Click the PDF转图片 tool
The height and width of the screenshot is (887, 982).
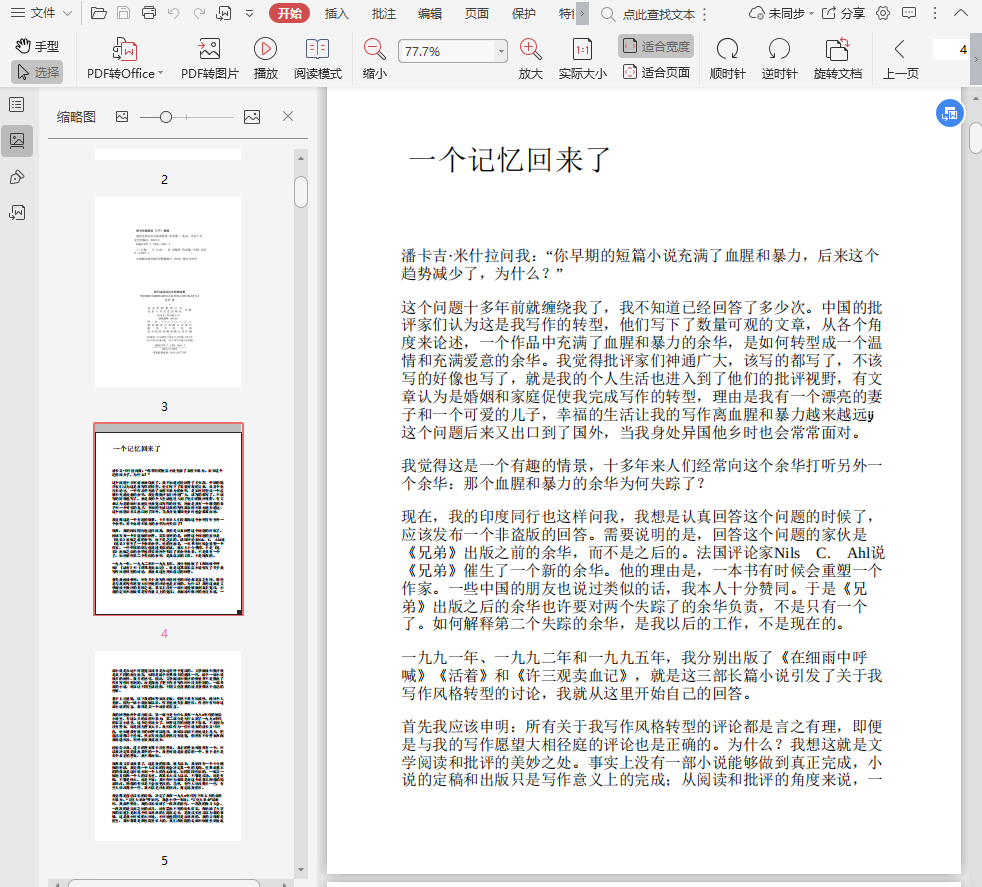[209, 58]
